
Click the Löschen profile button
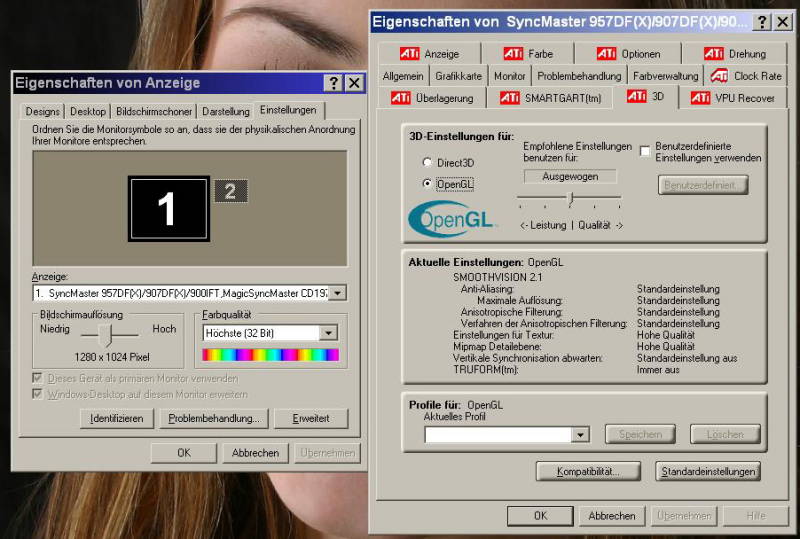pyautogui.click(x=725, y=434)
